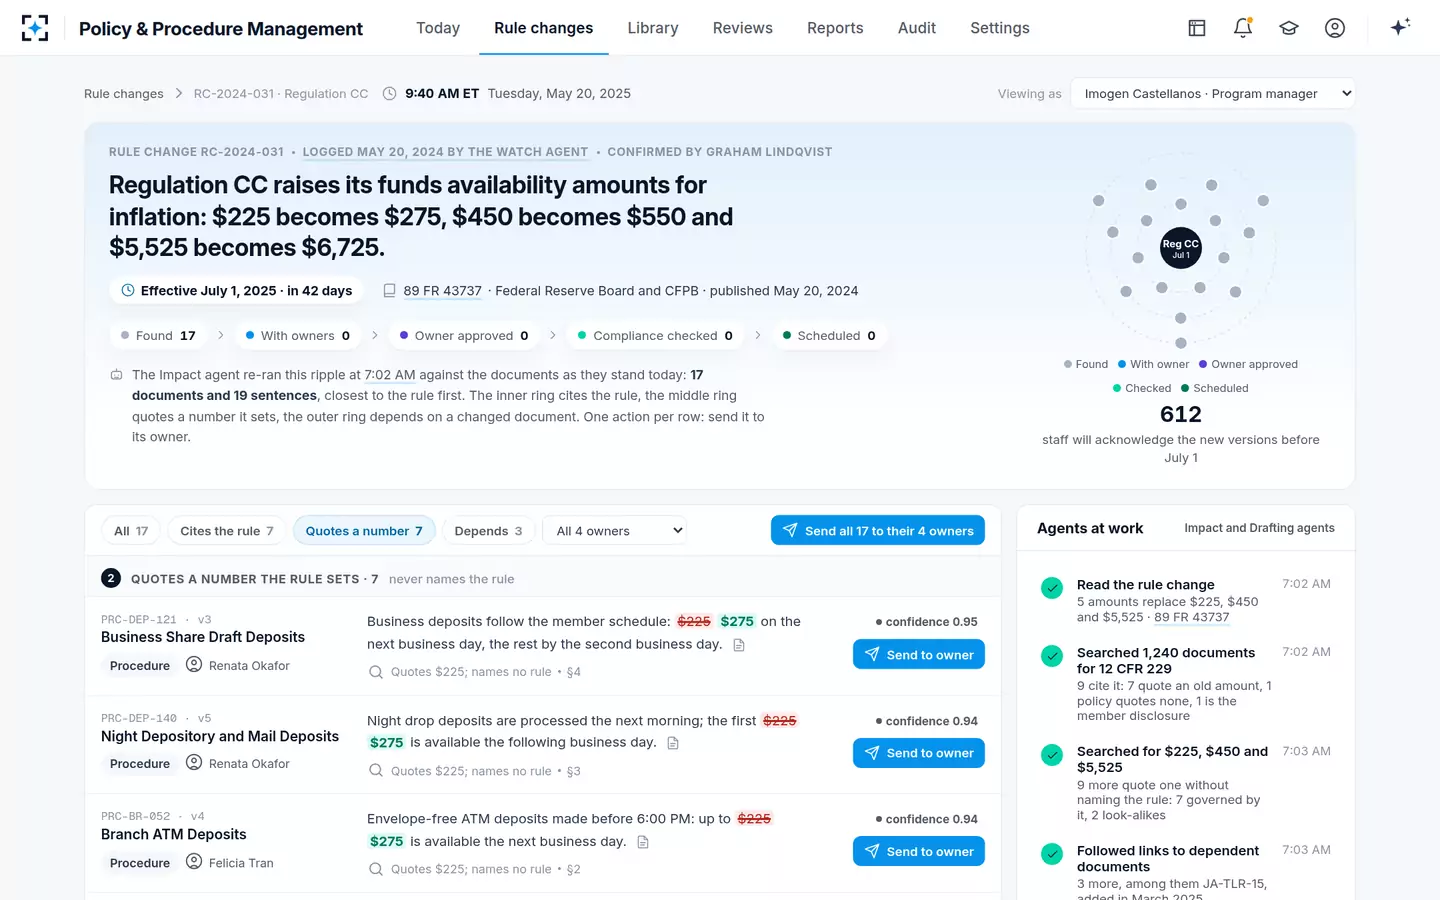Toggle the Cites the rule filter chip
Image resolution: width=1440 pixels, height=900 pixels.
click(x=227, y=531)
